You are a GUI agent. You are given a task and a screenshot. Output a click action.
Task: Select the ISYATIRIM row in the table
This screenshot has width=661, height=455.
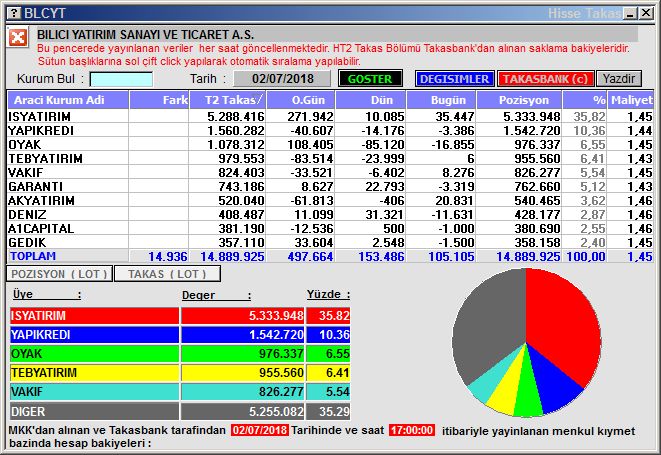(x=330, y=116)
